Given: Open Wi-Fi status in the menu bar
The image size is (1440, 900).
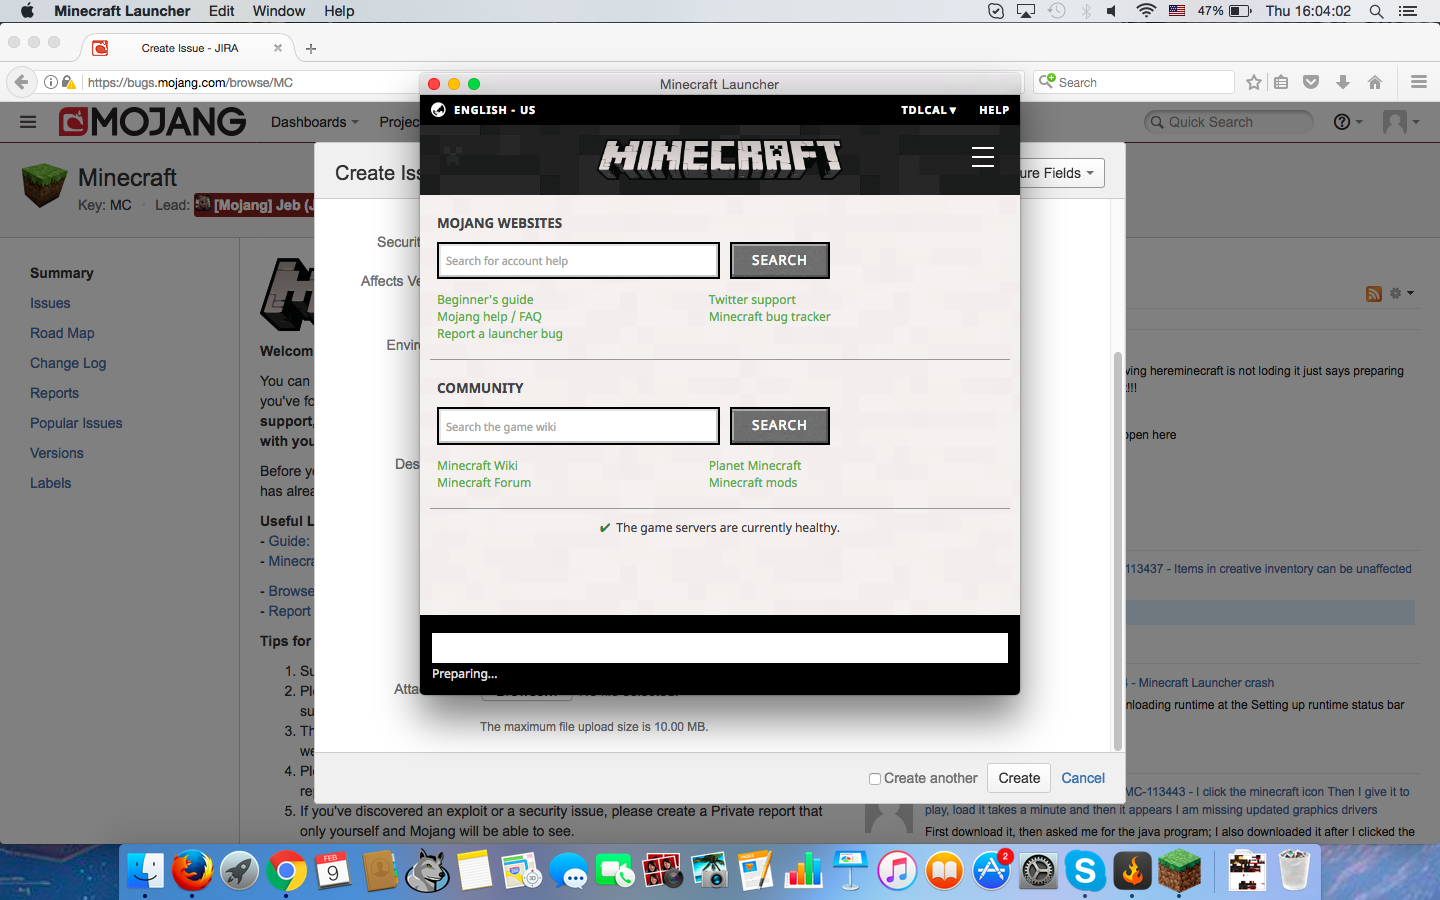Looking at the screenshot, I should pos(1146,11).
